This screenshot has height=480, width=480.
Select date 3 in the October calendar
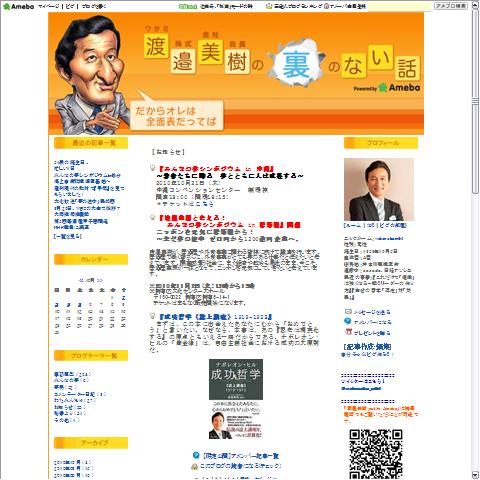click(57, 305)
